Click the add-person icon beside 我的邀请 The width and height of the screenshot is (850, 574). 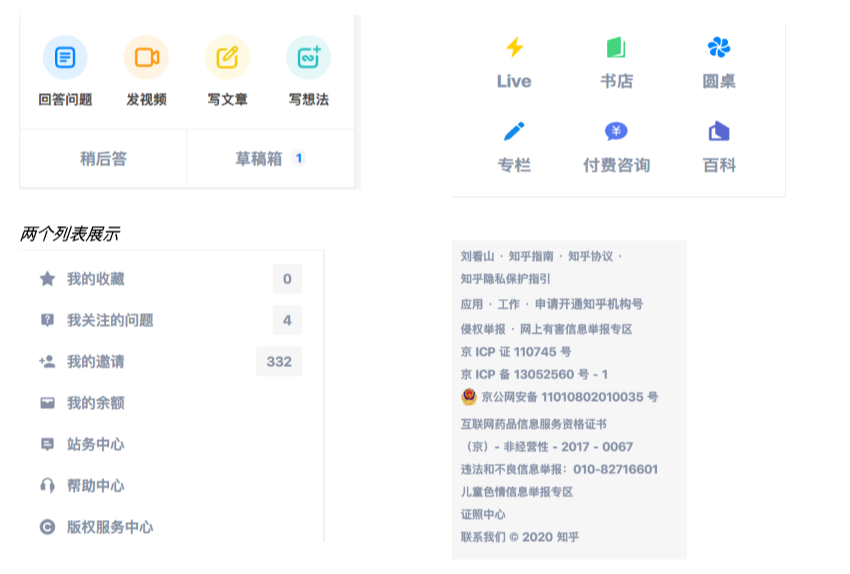tap(48, 362)
